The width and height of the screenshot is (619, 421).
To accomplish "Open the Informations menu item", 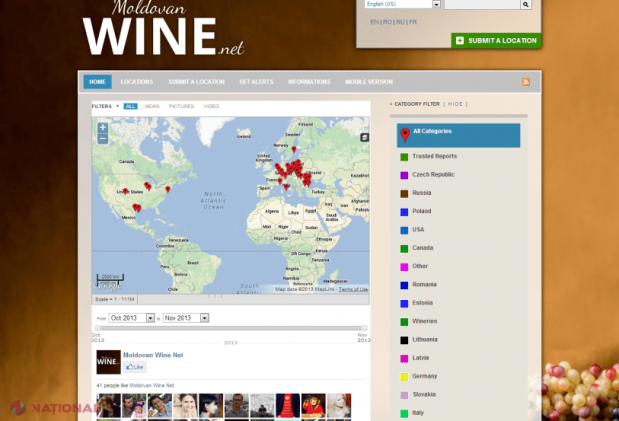I will [309, 82].
